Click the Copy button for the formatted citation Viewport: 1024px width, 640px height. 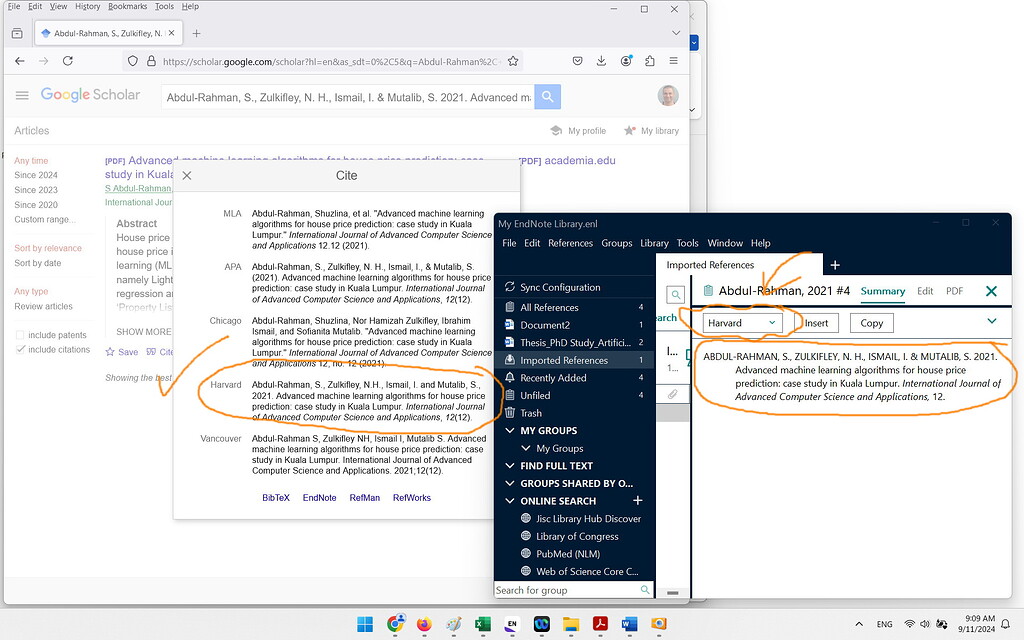[870, 322]
